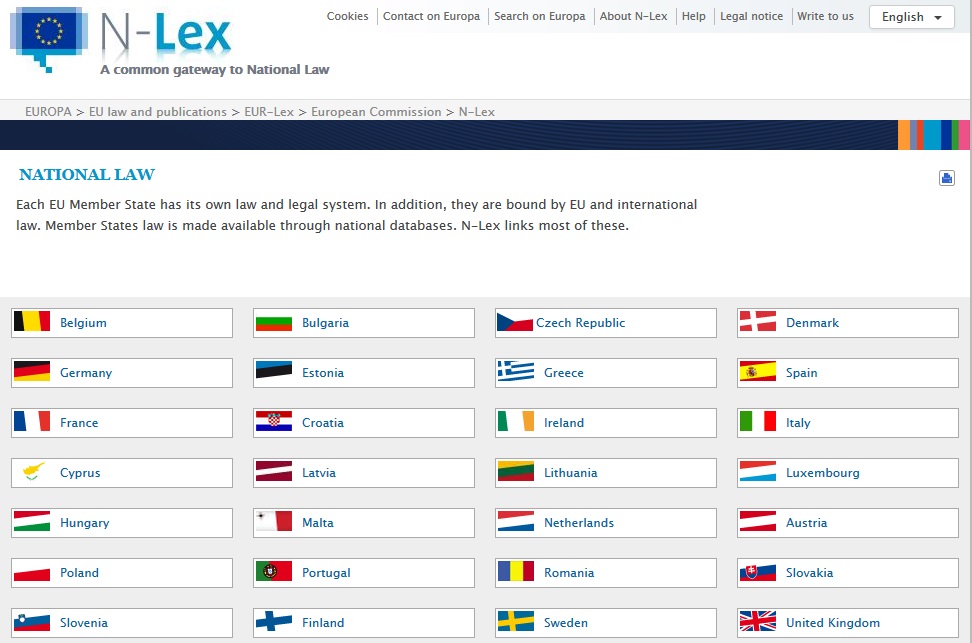Click the Poland flag icon

(32, 572)
